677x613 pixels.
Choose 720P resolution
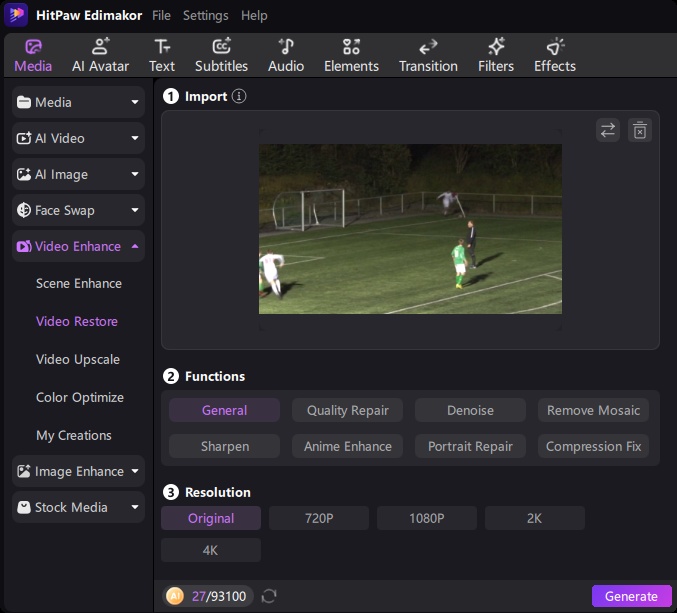pyautogui.click(x=319, y=518)
